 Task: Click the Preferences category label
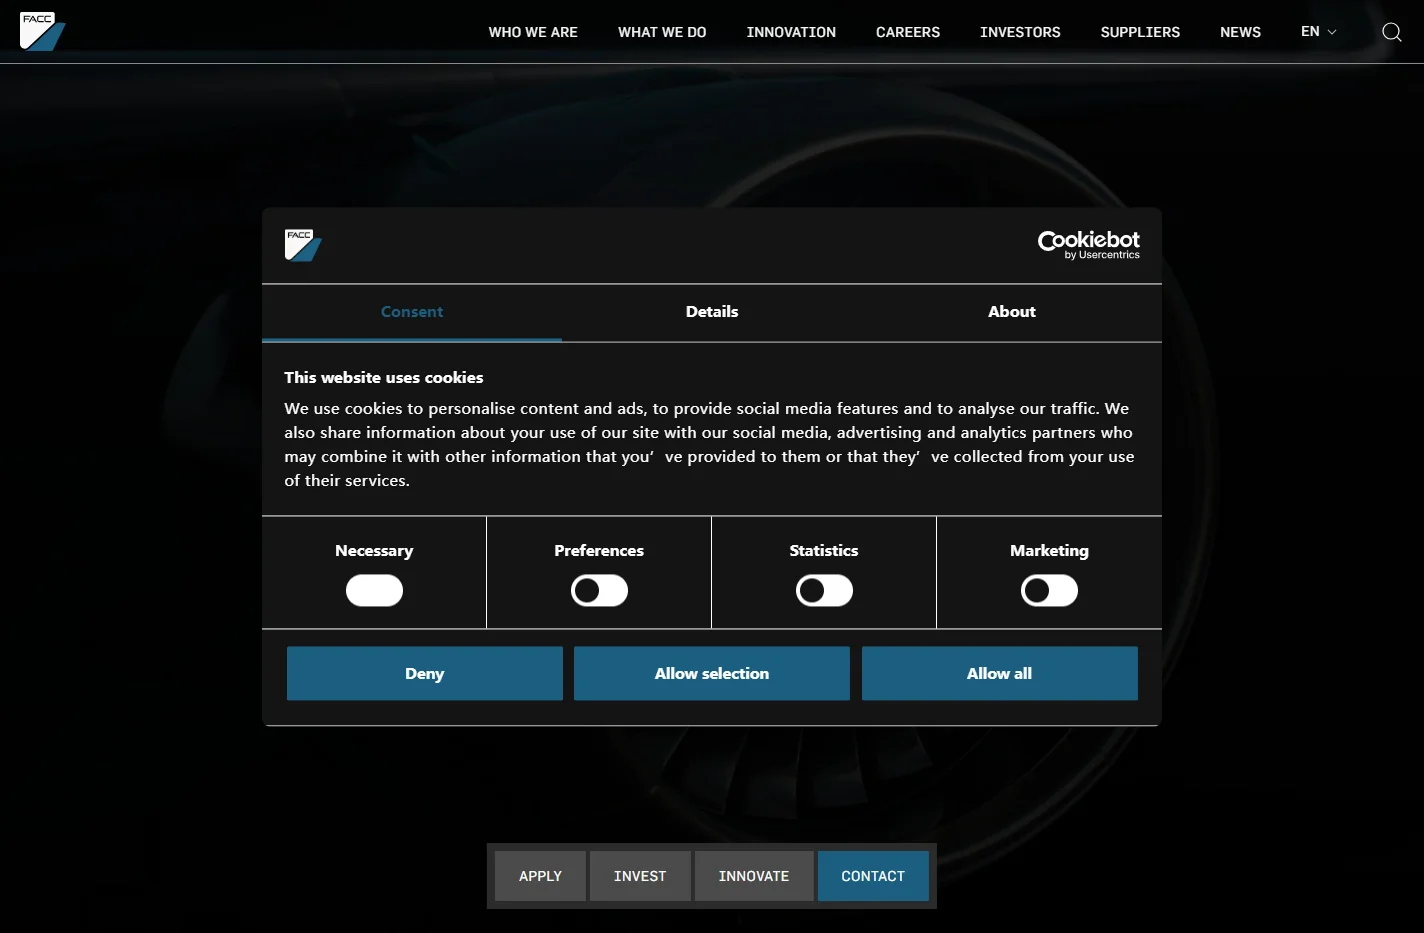(x=599, y=551)
